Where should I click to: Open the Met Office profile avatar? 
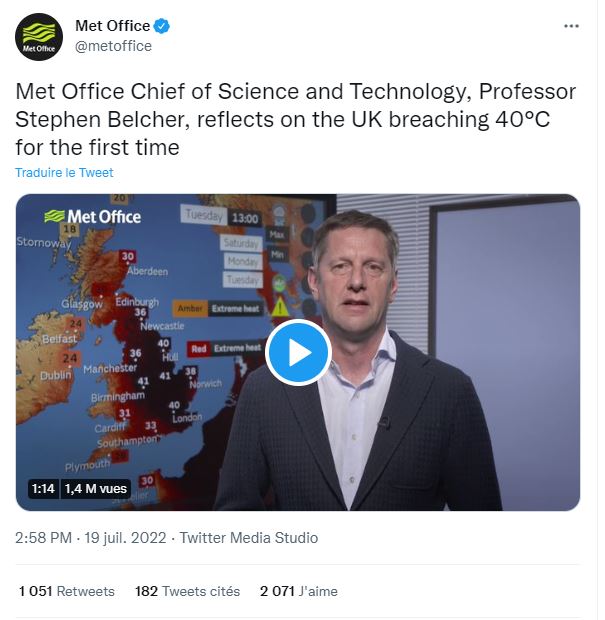[x=39, y=36]
